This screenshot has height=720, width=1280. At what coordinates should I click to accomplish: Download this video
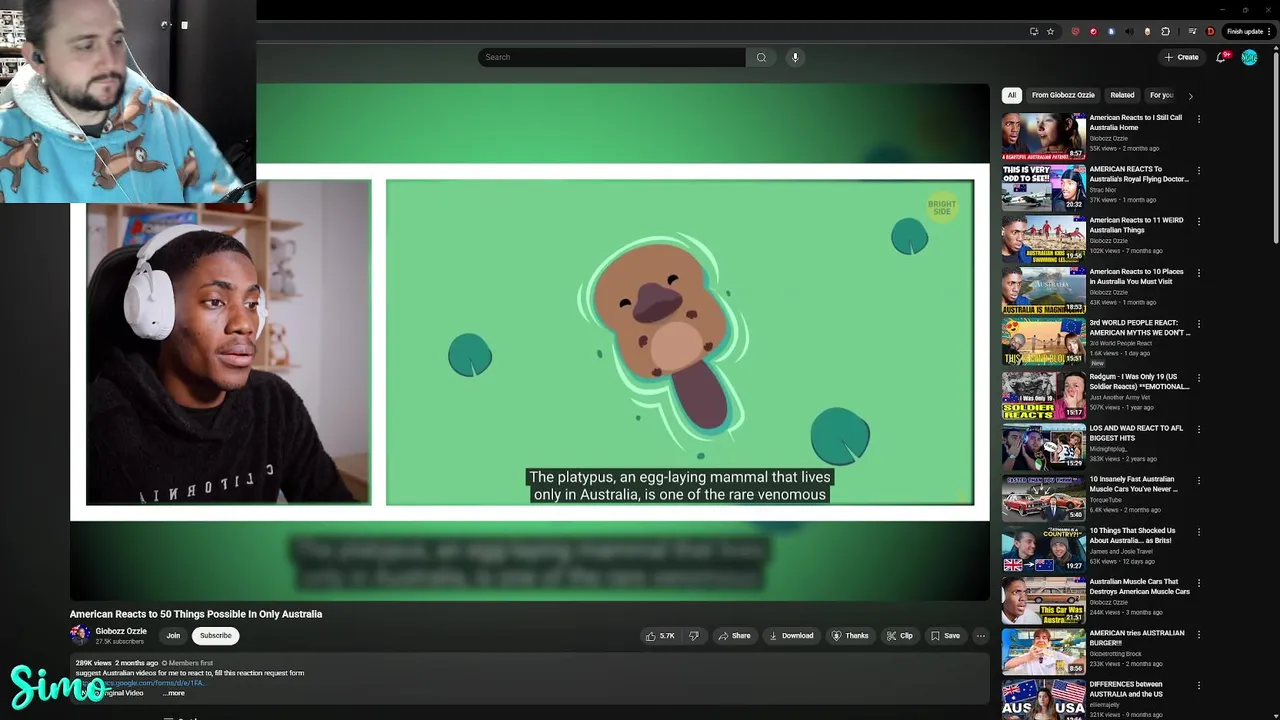[x=791, y=636]
